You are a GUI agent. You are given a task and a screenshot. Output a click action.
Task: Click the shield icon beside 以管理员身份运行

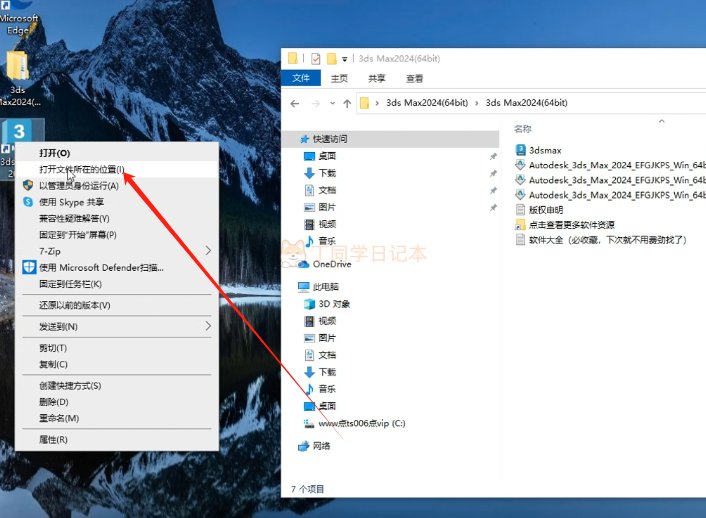click(28, 185)
